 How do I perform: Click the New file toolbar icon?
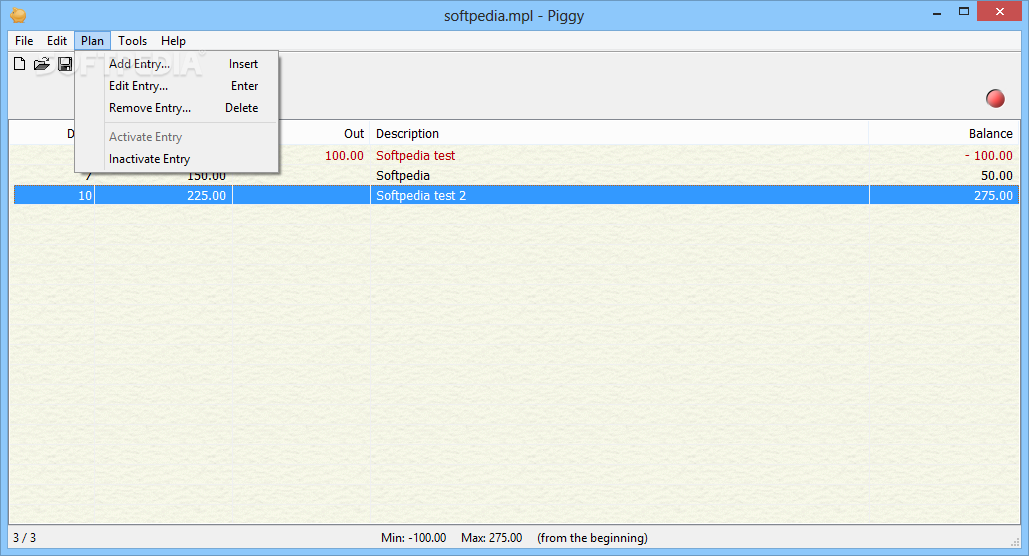coord(20,64)
